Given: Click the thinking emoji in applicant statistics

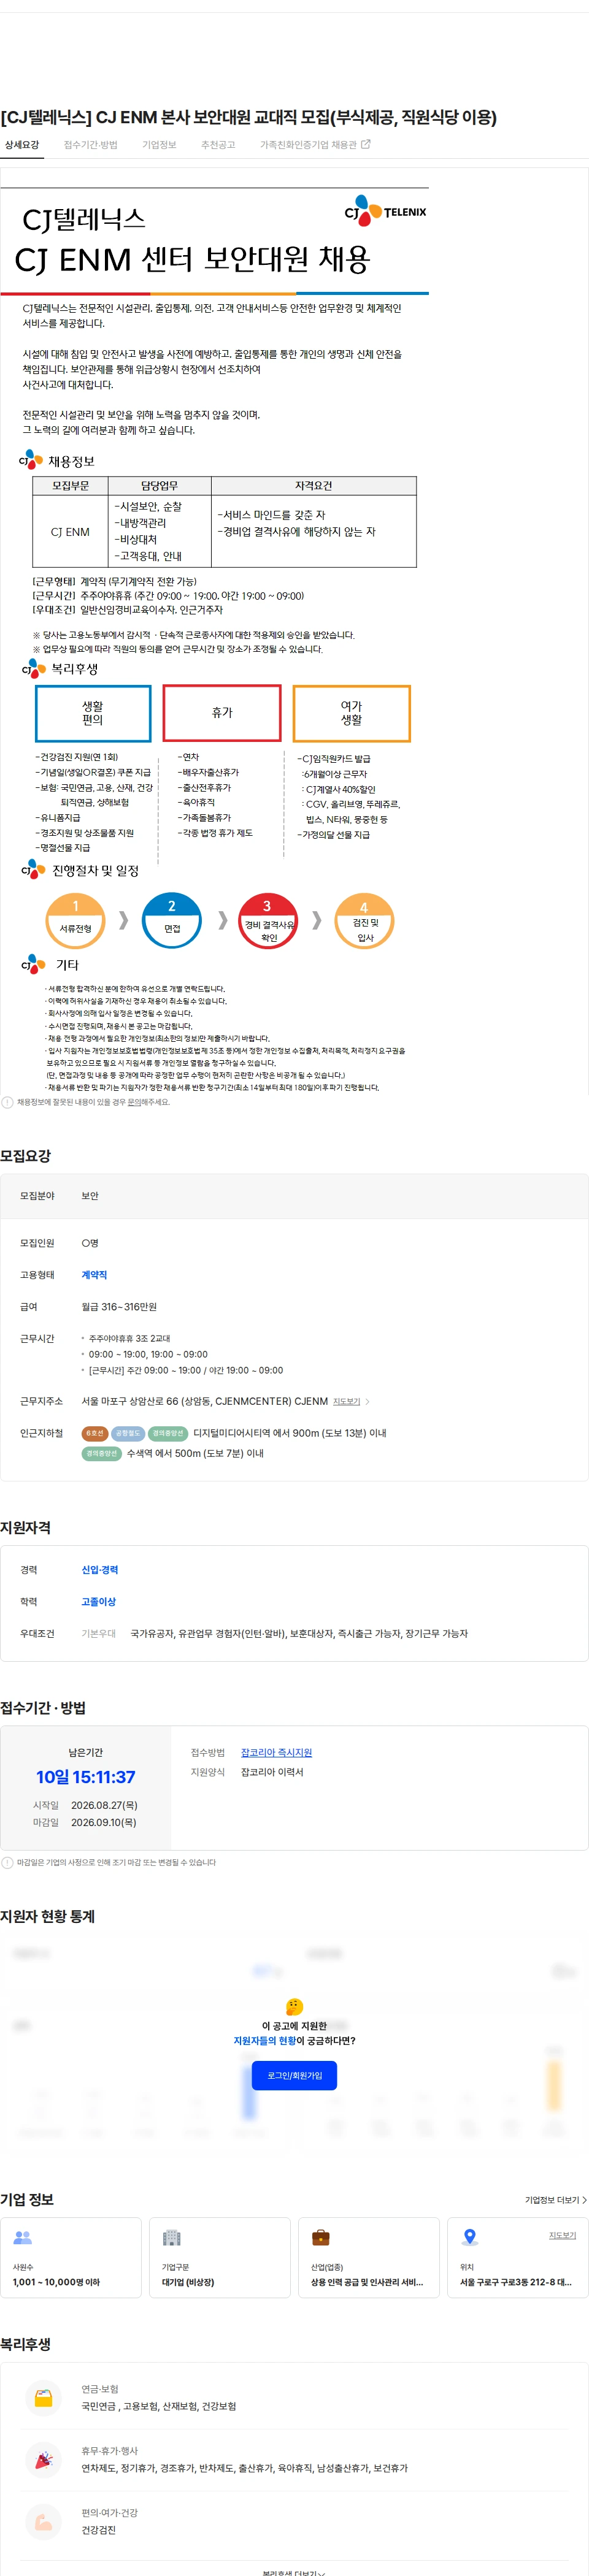Looking at the screenshot, I should pyautogui.click(x=294, y=2006).
